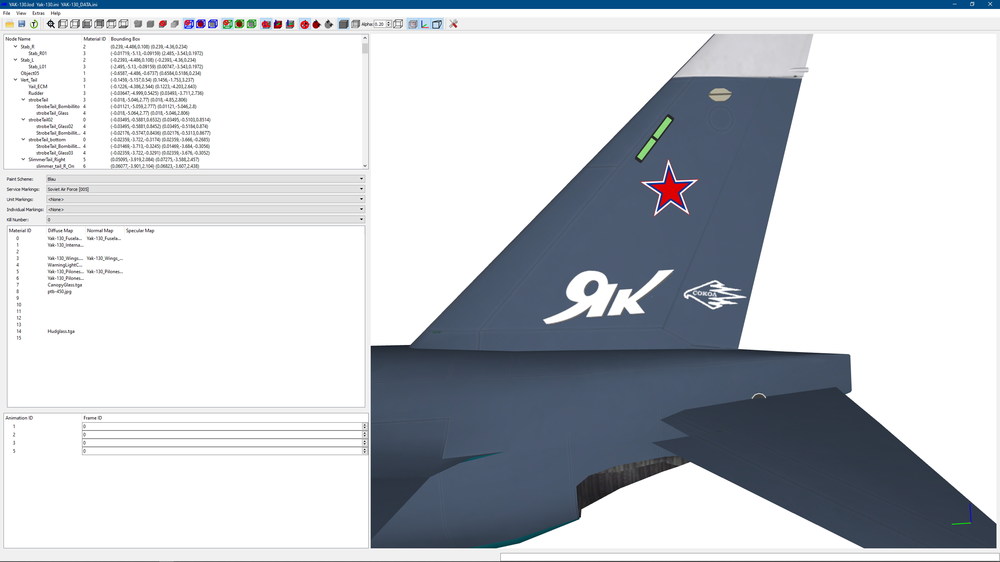The image size is (1000, 562).
Task: Click the settings tools icon in toolbar
Action: 453,24
